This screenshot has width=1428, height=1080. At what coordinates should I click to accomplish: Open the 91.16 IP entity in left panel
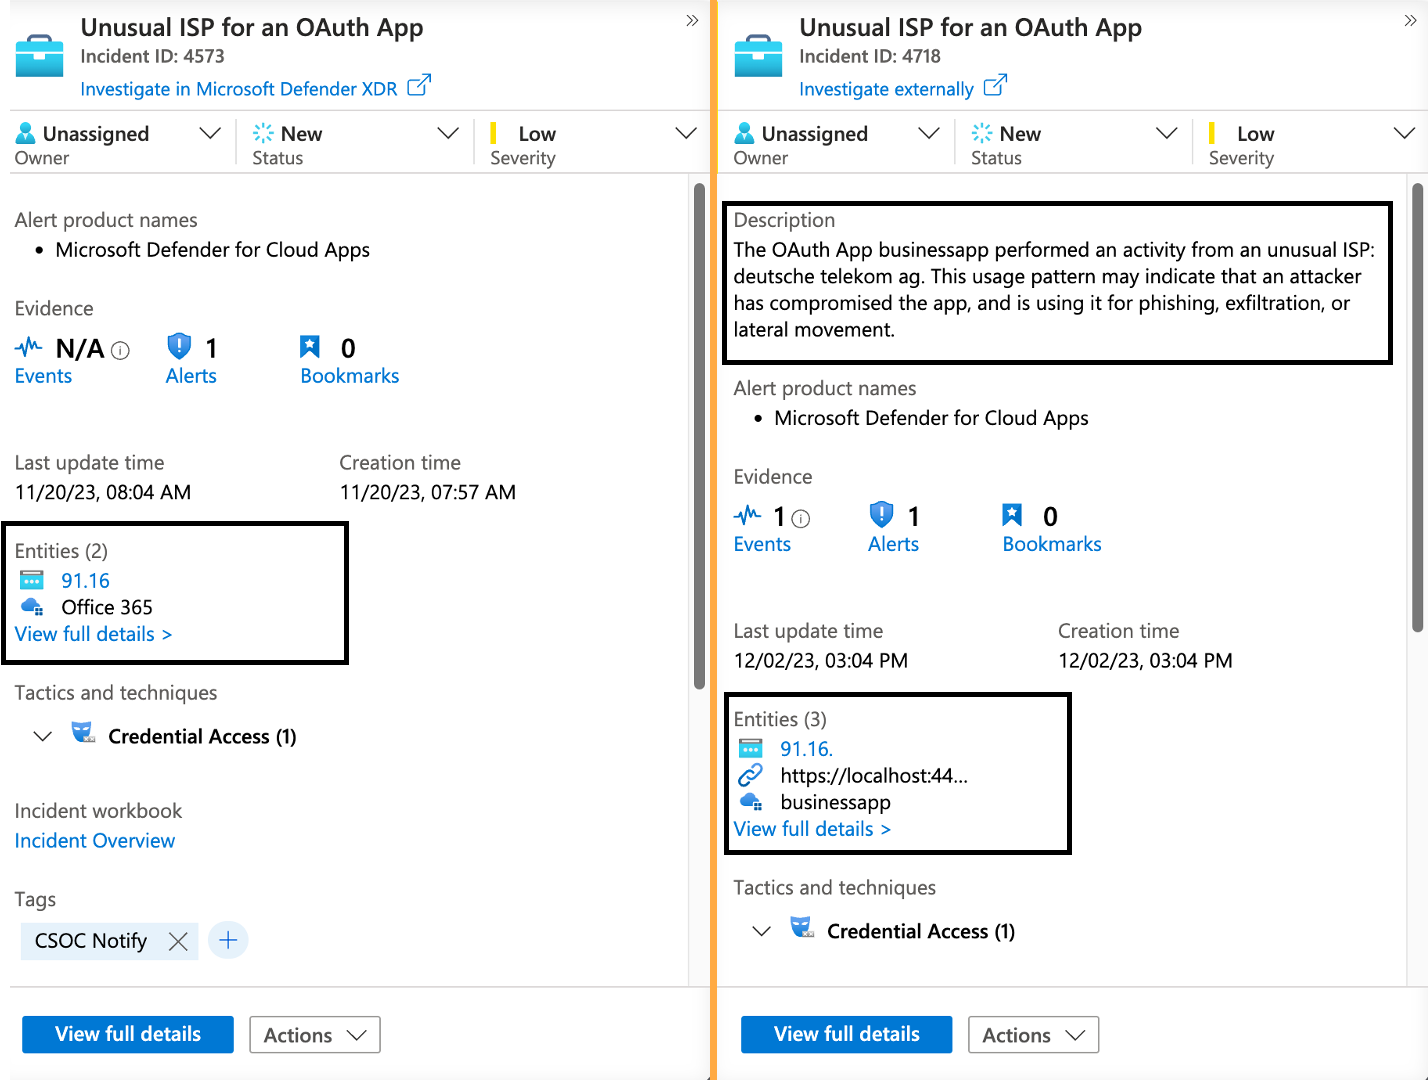coord(86,581)
